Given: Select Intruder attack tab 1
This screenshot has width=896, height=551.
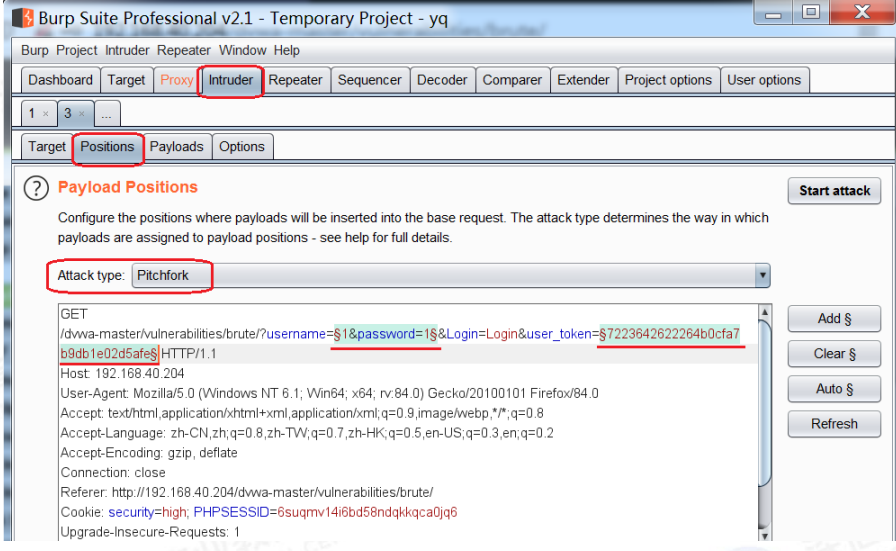Looking at the screenshot, I should 32,113.
